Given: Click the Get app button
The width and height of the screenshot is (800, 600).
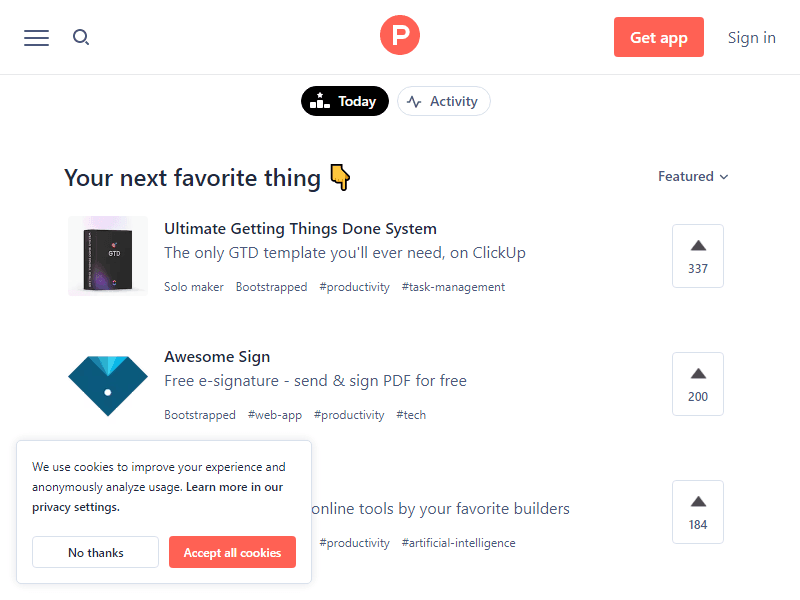Looking at the screenshot, I should [659, 38].
